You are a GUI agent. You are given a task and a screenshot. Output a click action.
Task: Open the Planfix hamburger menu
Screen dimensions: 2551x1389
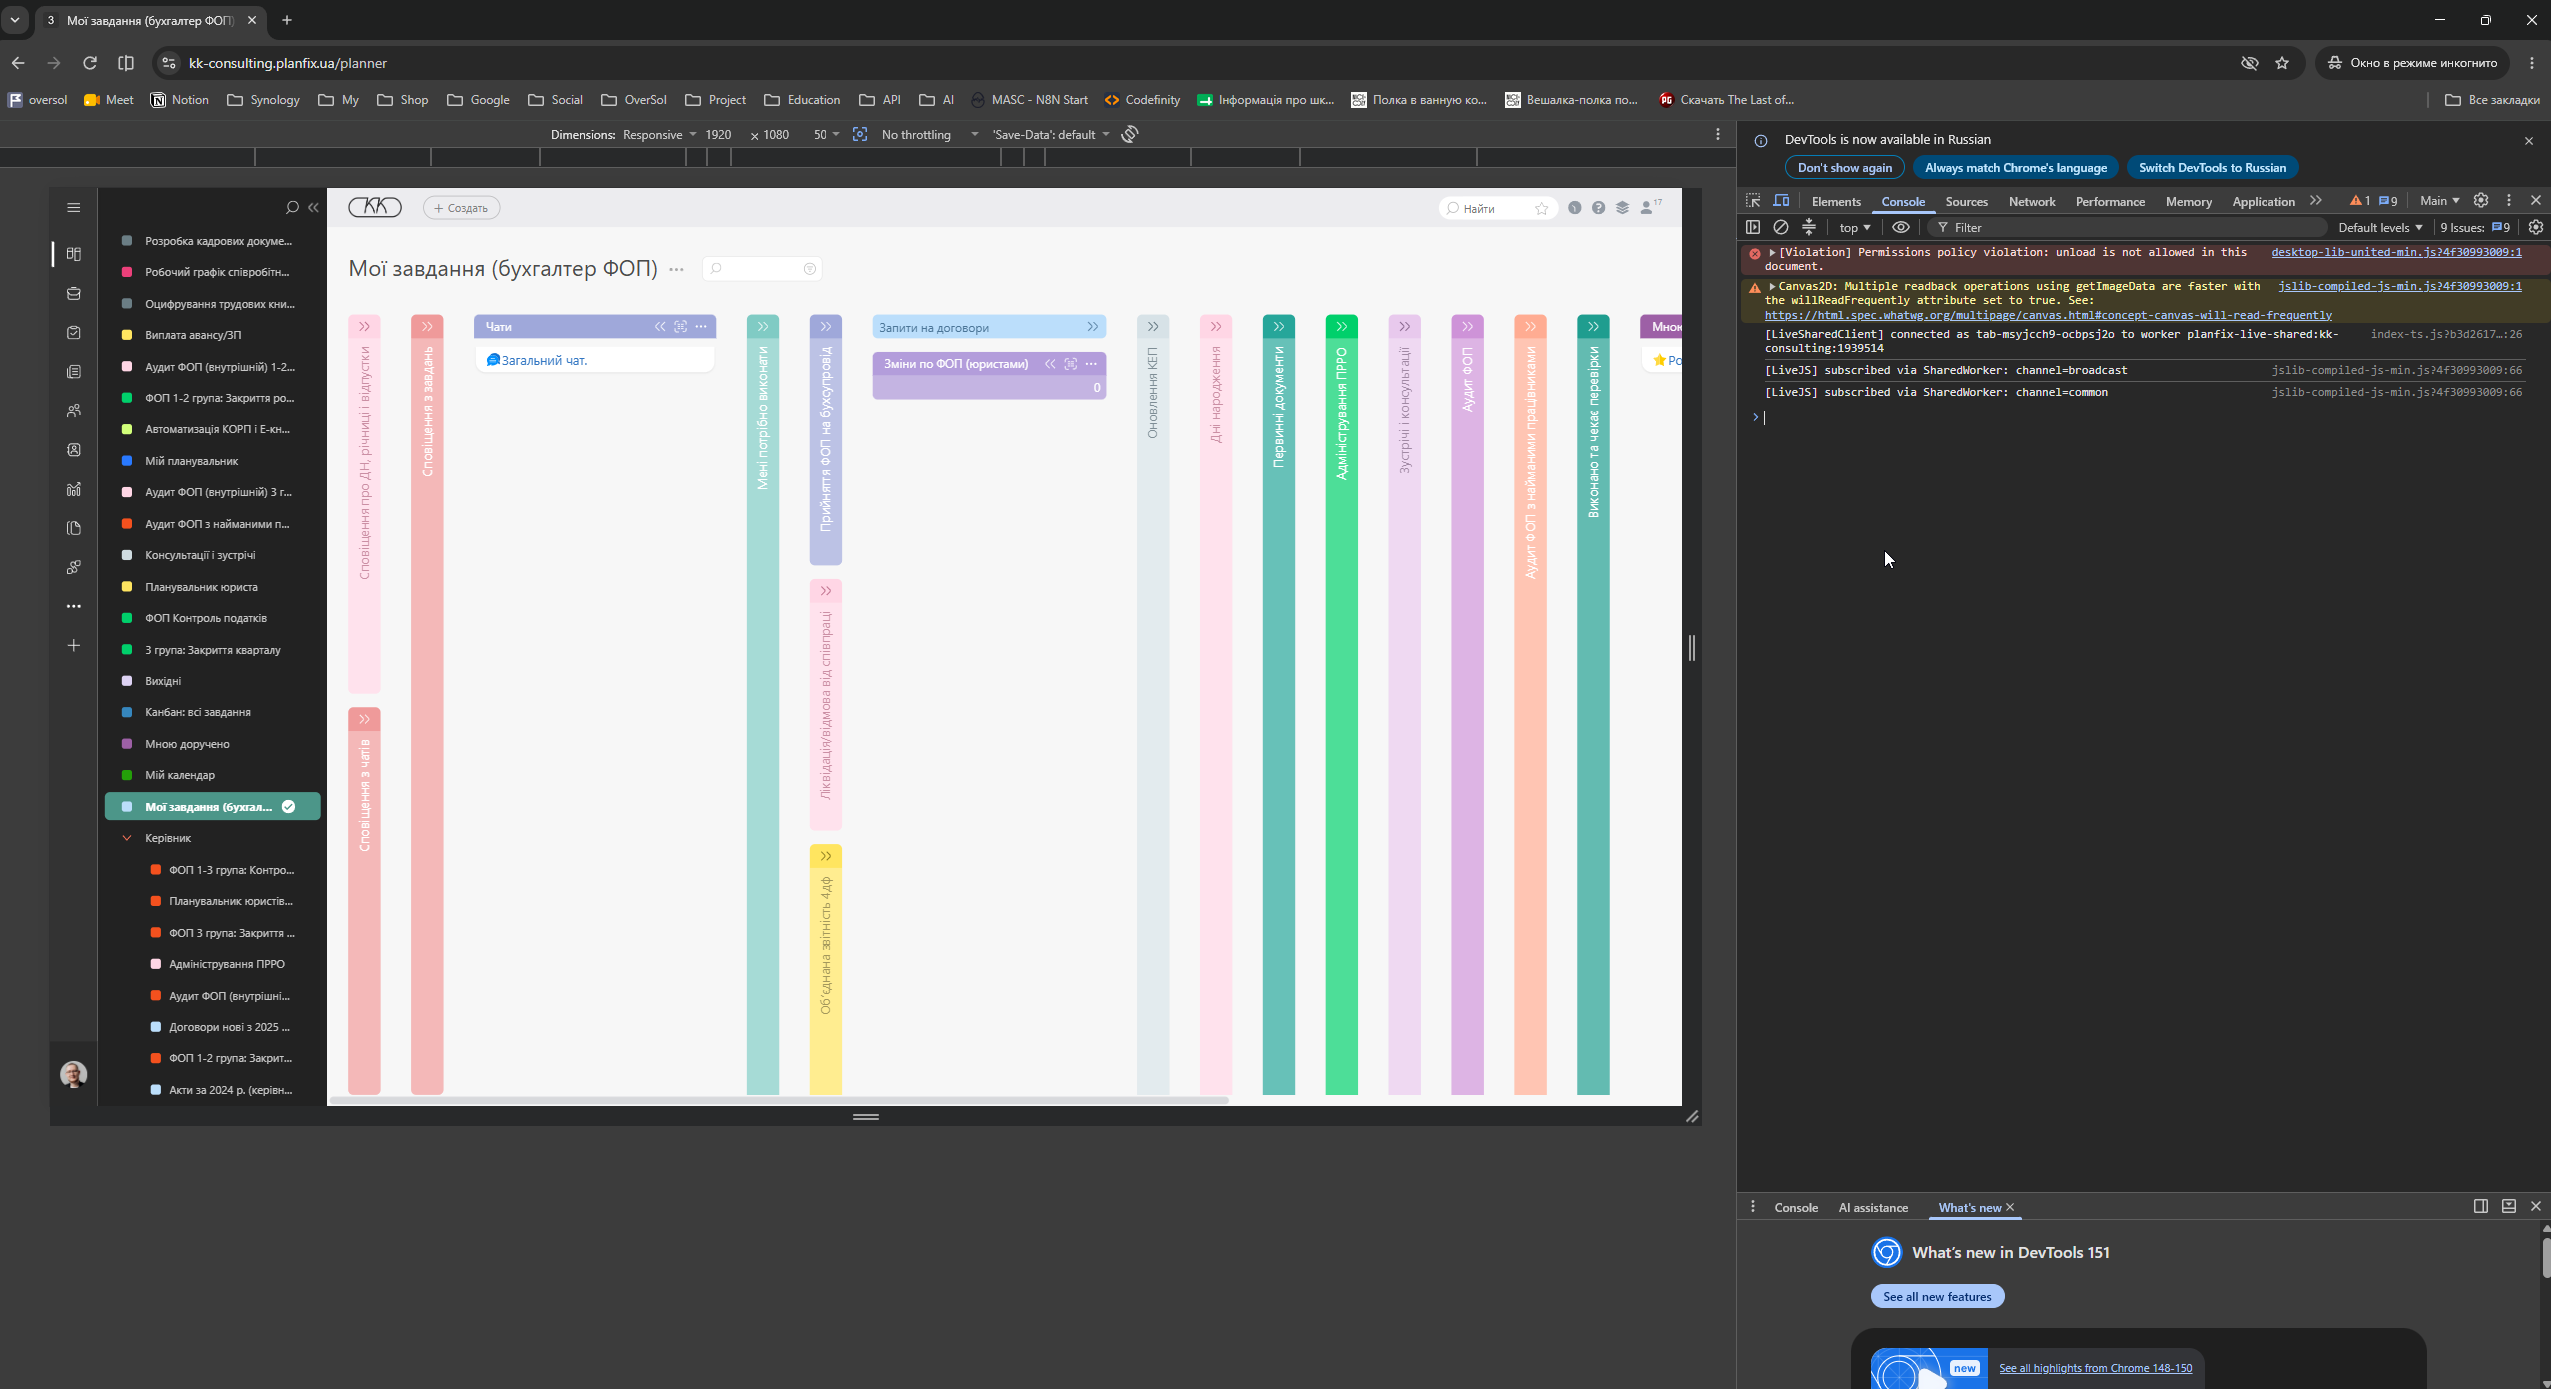click(x=73, y=207)
